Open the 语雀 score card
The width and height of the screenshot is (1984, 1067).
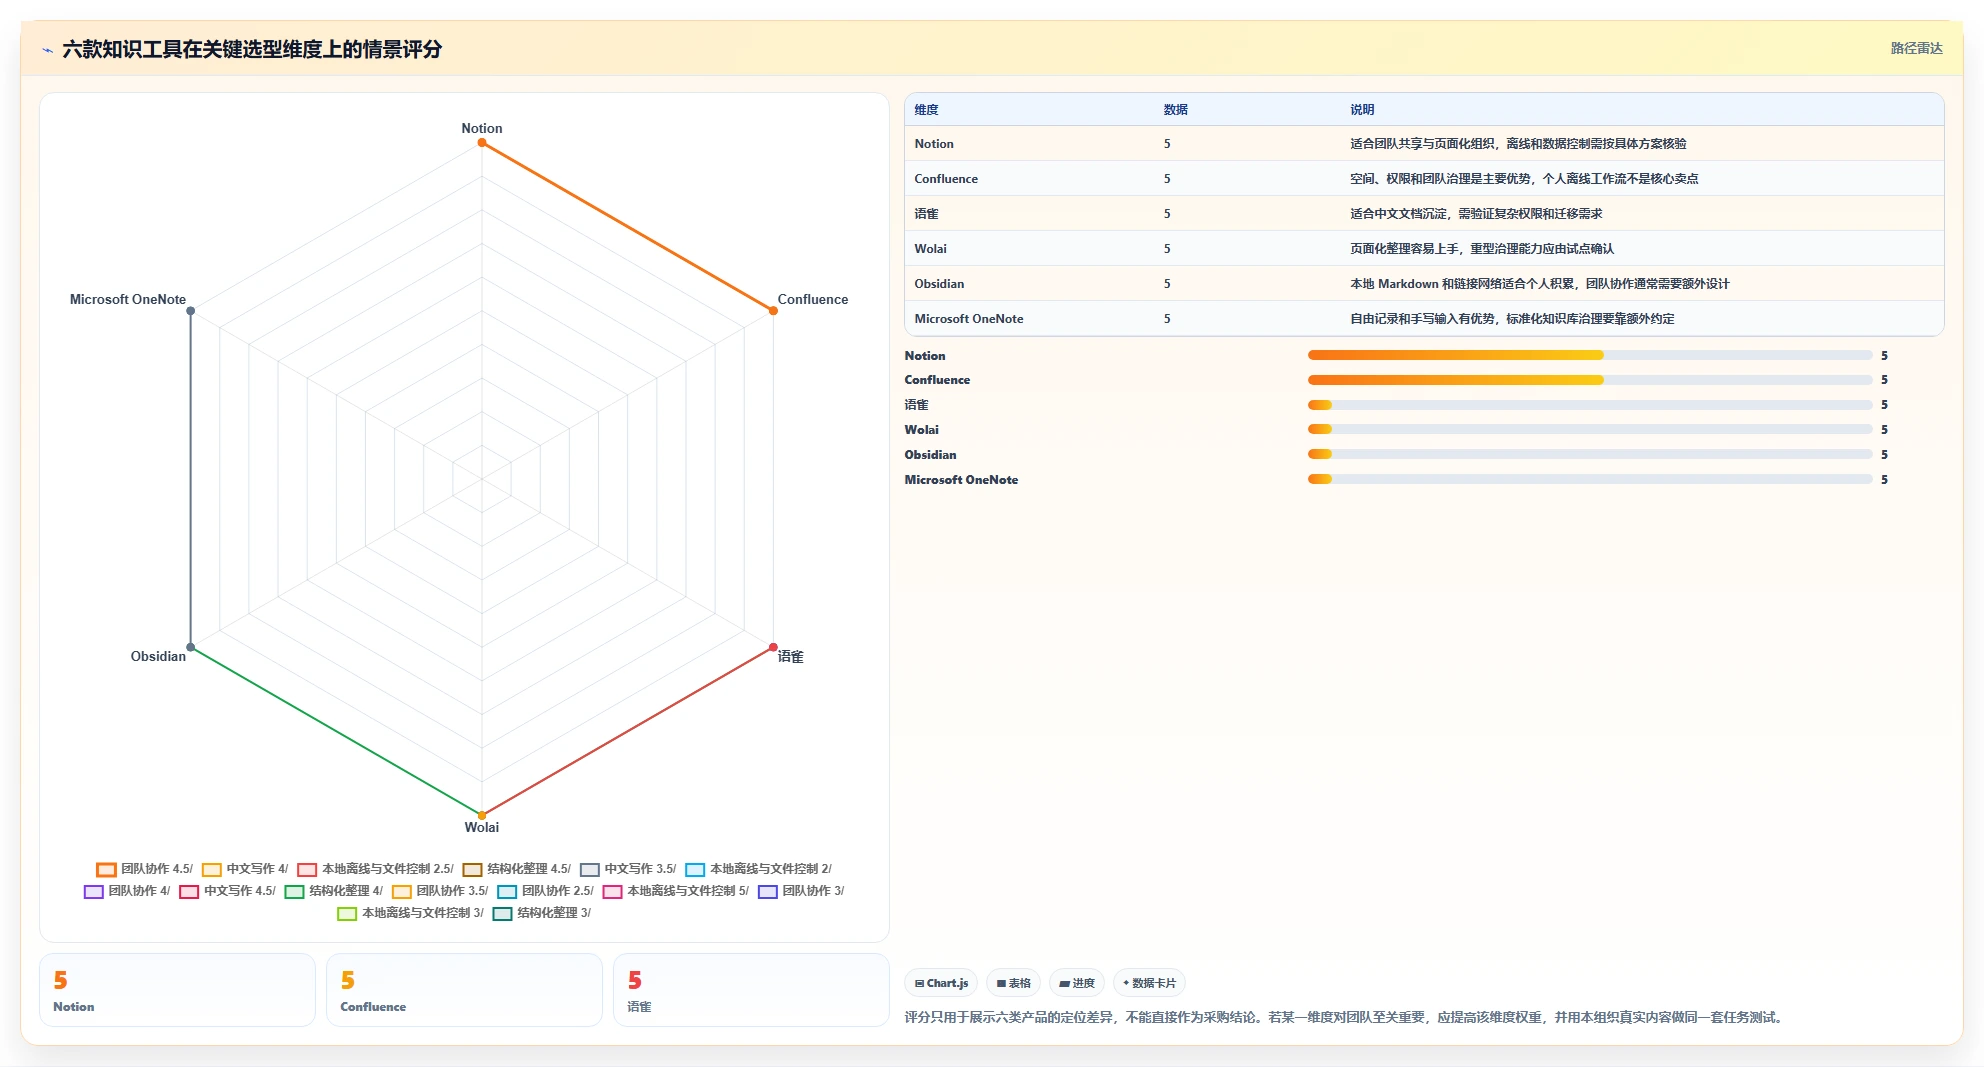751,990
